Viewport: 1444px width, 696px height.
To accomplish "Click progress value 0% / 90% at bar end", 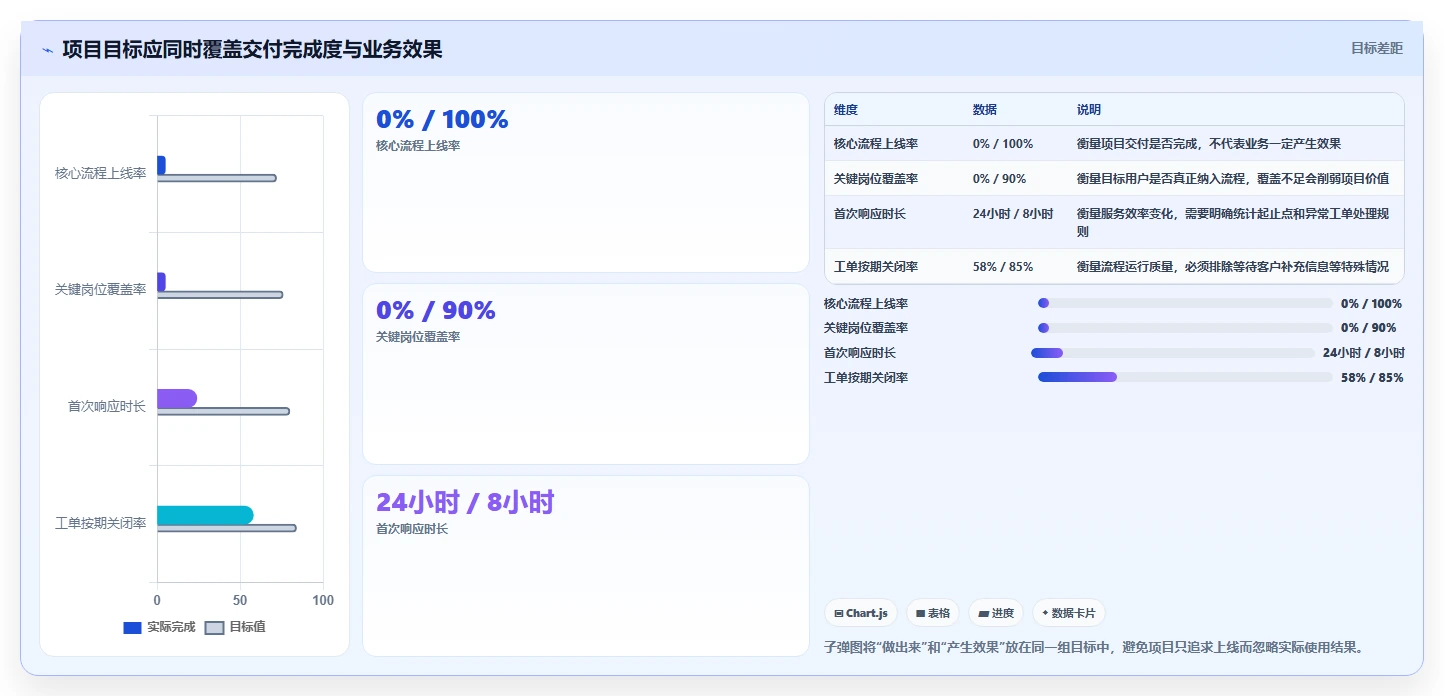I will click(x=1369, y=328).
